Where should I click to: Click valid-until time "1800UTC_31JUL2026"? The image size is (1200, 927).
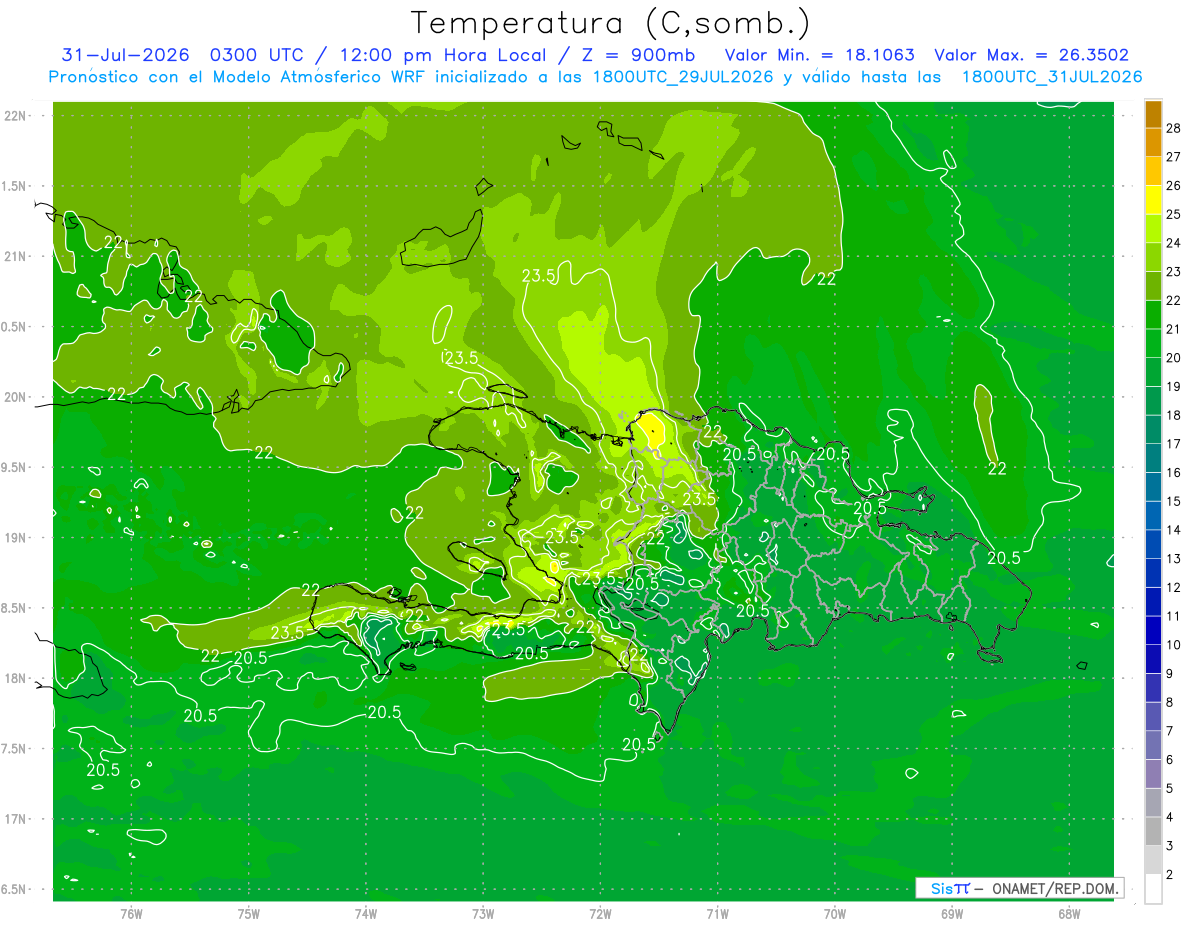1052,77
